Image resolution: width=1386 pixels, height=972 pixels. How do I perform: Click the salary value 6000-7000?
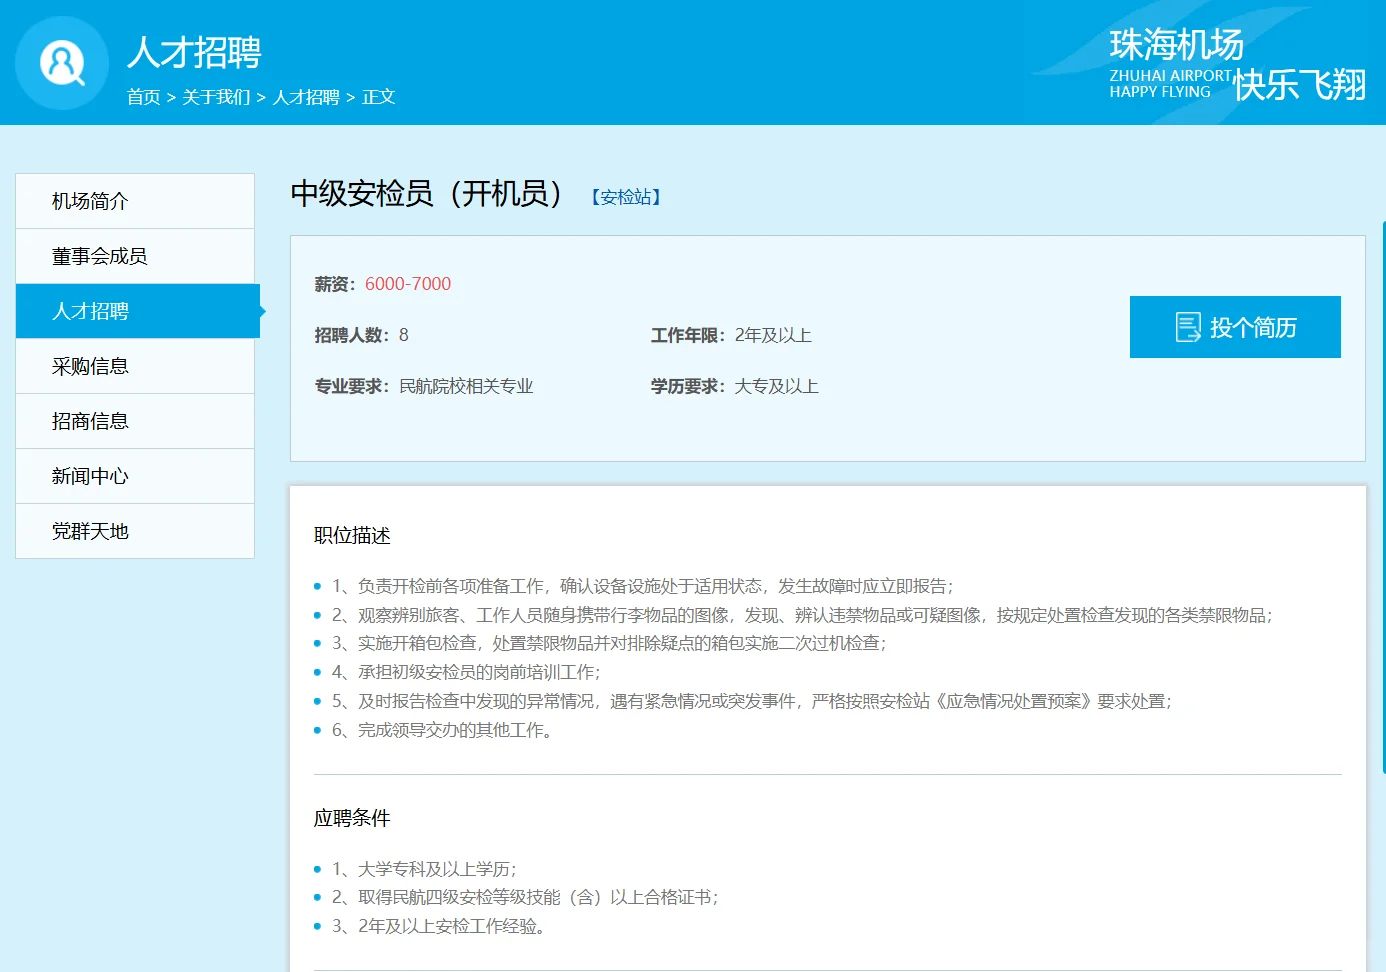point(408,284)
